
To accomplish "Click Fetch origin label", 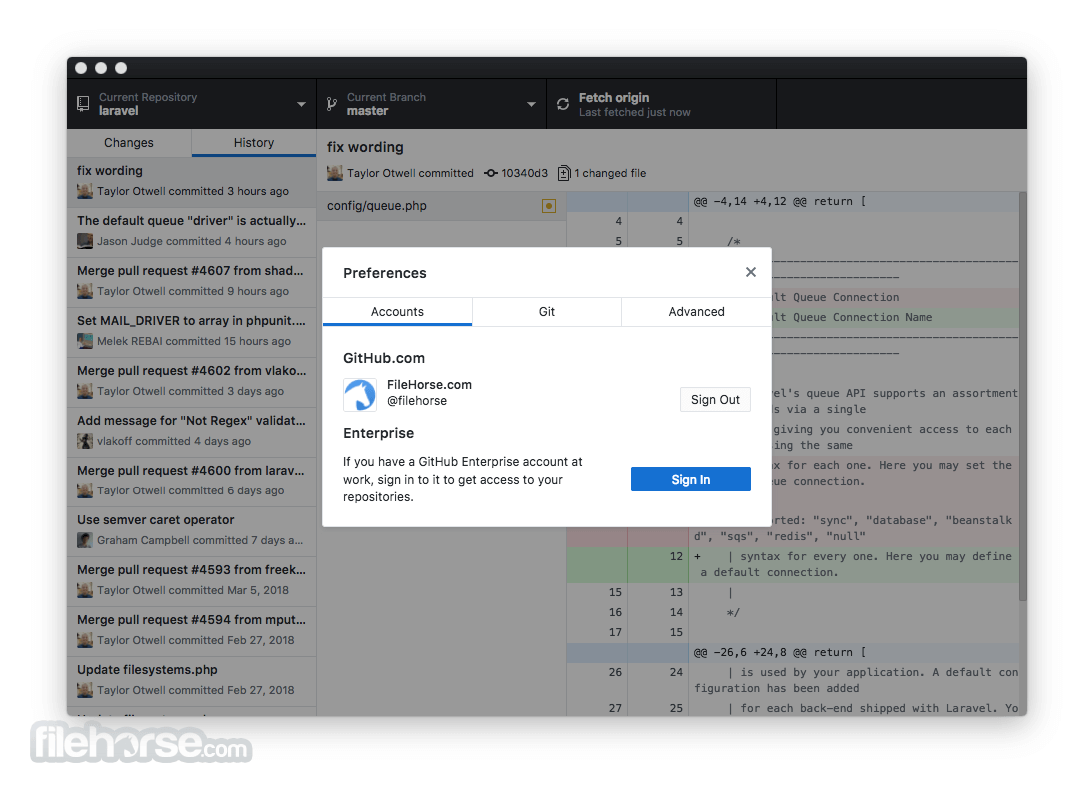I will click(x=613, y=97).
